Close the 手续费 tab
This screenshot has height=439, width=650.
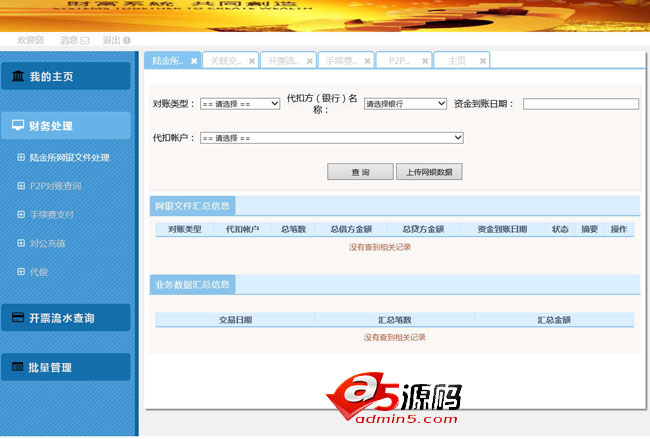tap(367, 61)
